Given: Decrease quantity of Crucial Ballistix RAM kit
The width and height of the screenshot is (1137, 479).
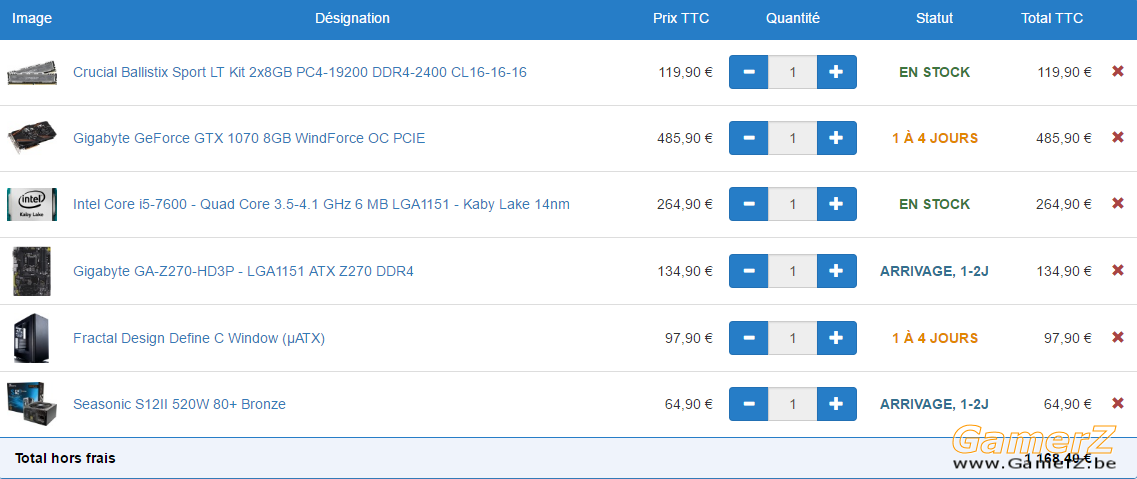Looking at the screenshot, I should coord(749,72).
